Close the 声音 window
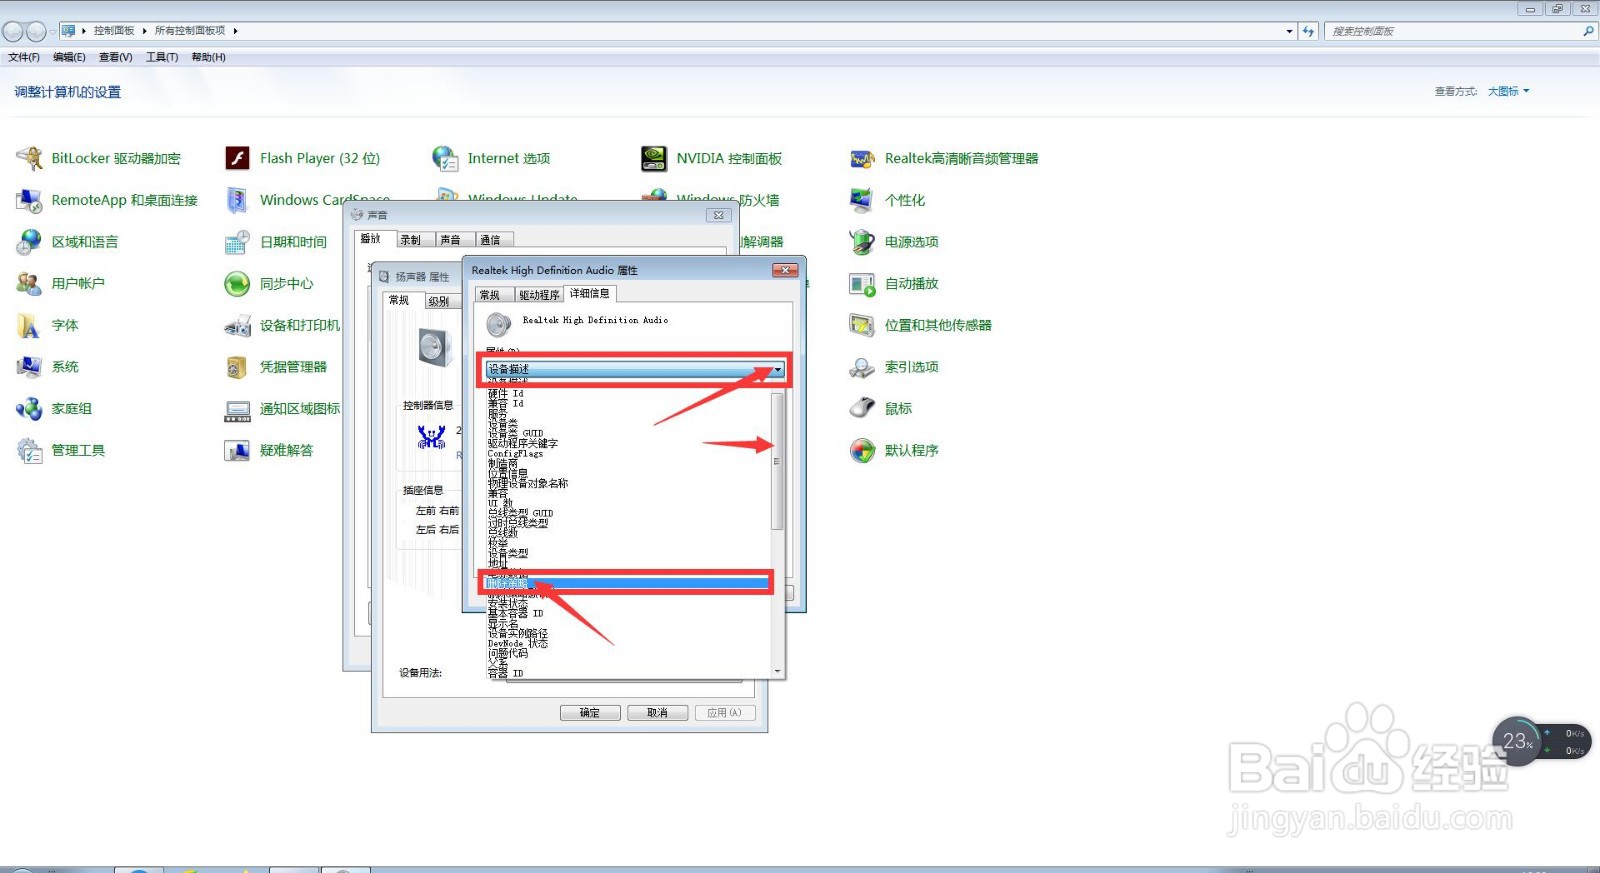1600x873 pixels. pos(718,215)
